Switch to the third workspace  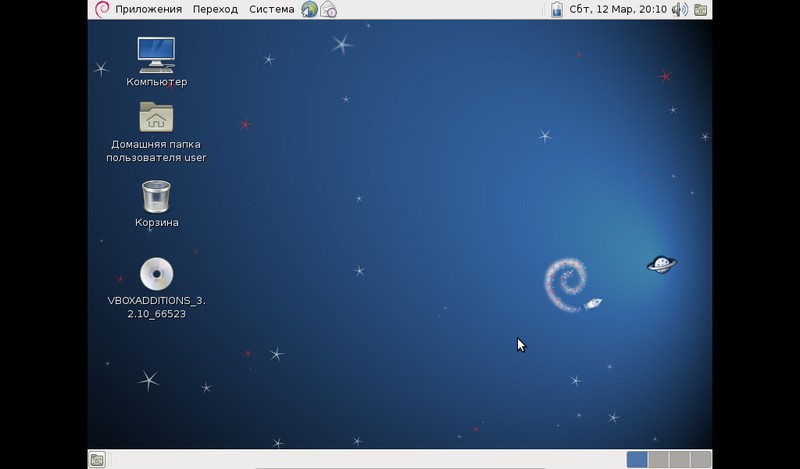click(x=680, y=459)
